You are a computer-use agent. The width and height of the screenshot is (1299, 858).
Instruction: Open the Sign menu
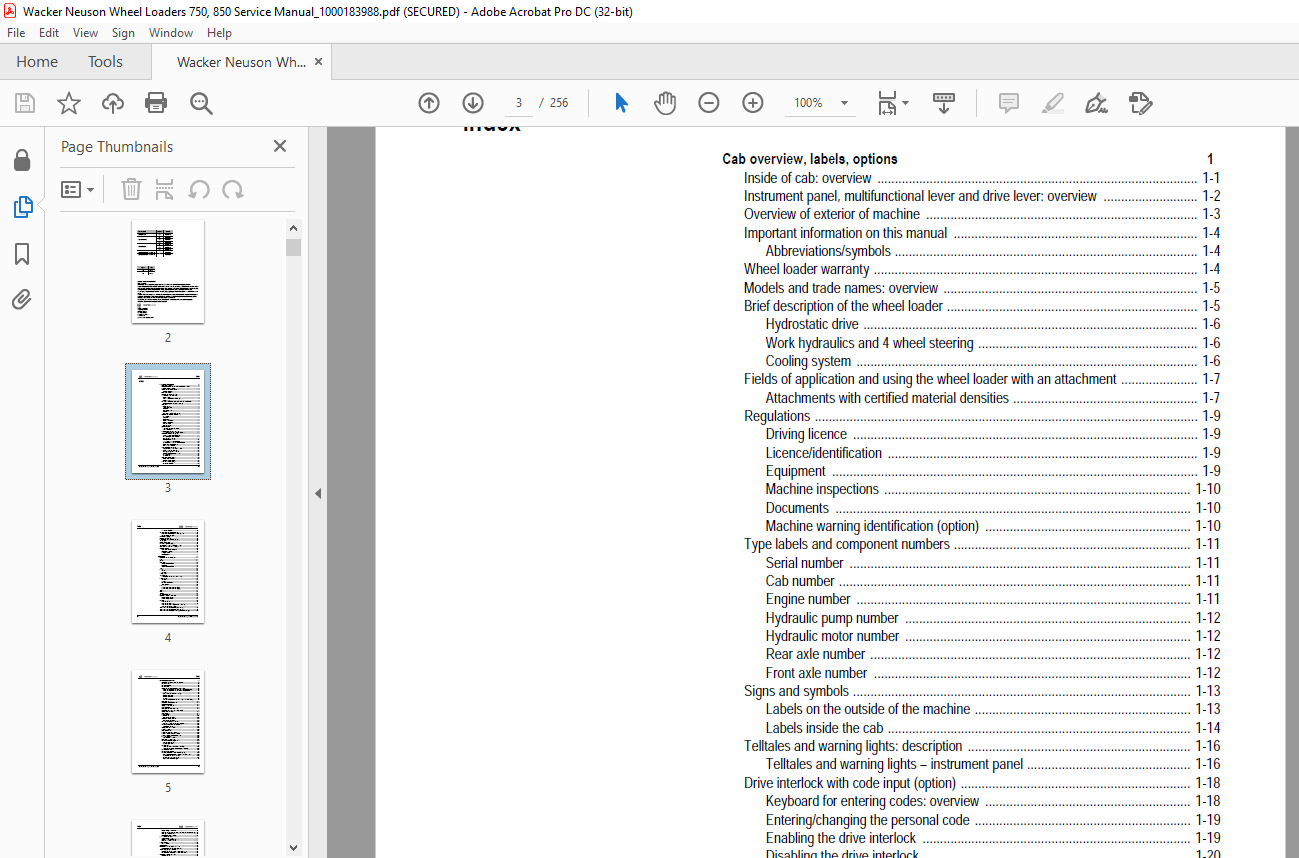[123, 33]
